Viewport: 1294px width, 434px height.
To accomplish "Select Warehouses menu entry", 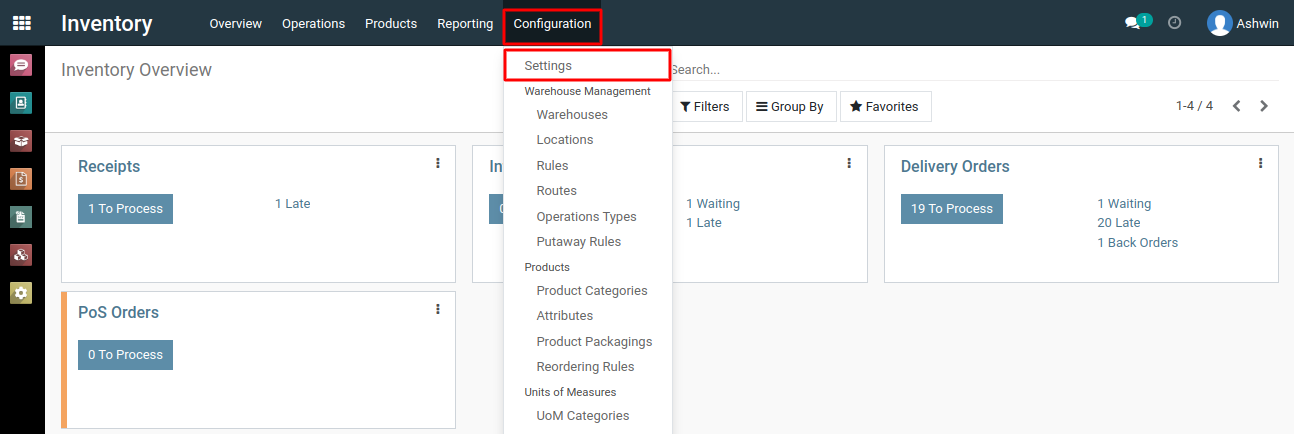I will [572, 115].
